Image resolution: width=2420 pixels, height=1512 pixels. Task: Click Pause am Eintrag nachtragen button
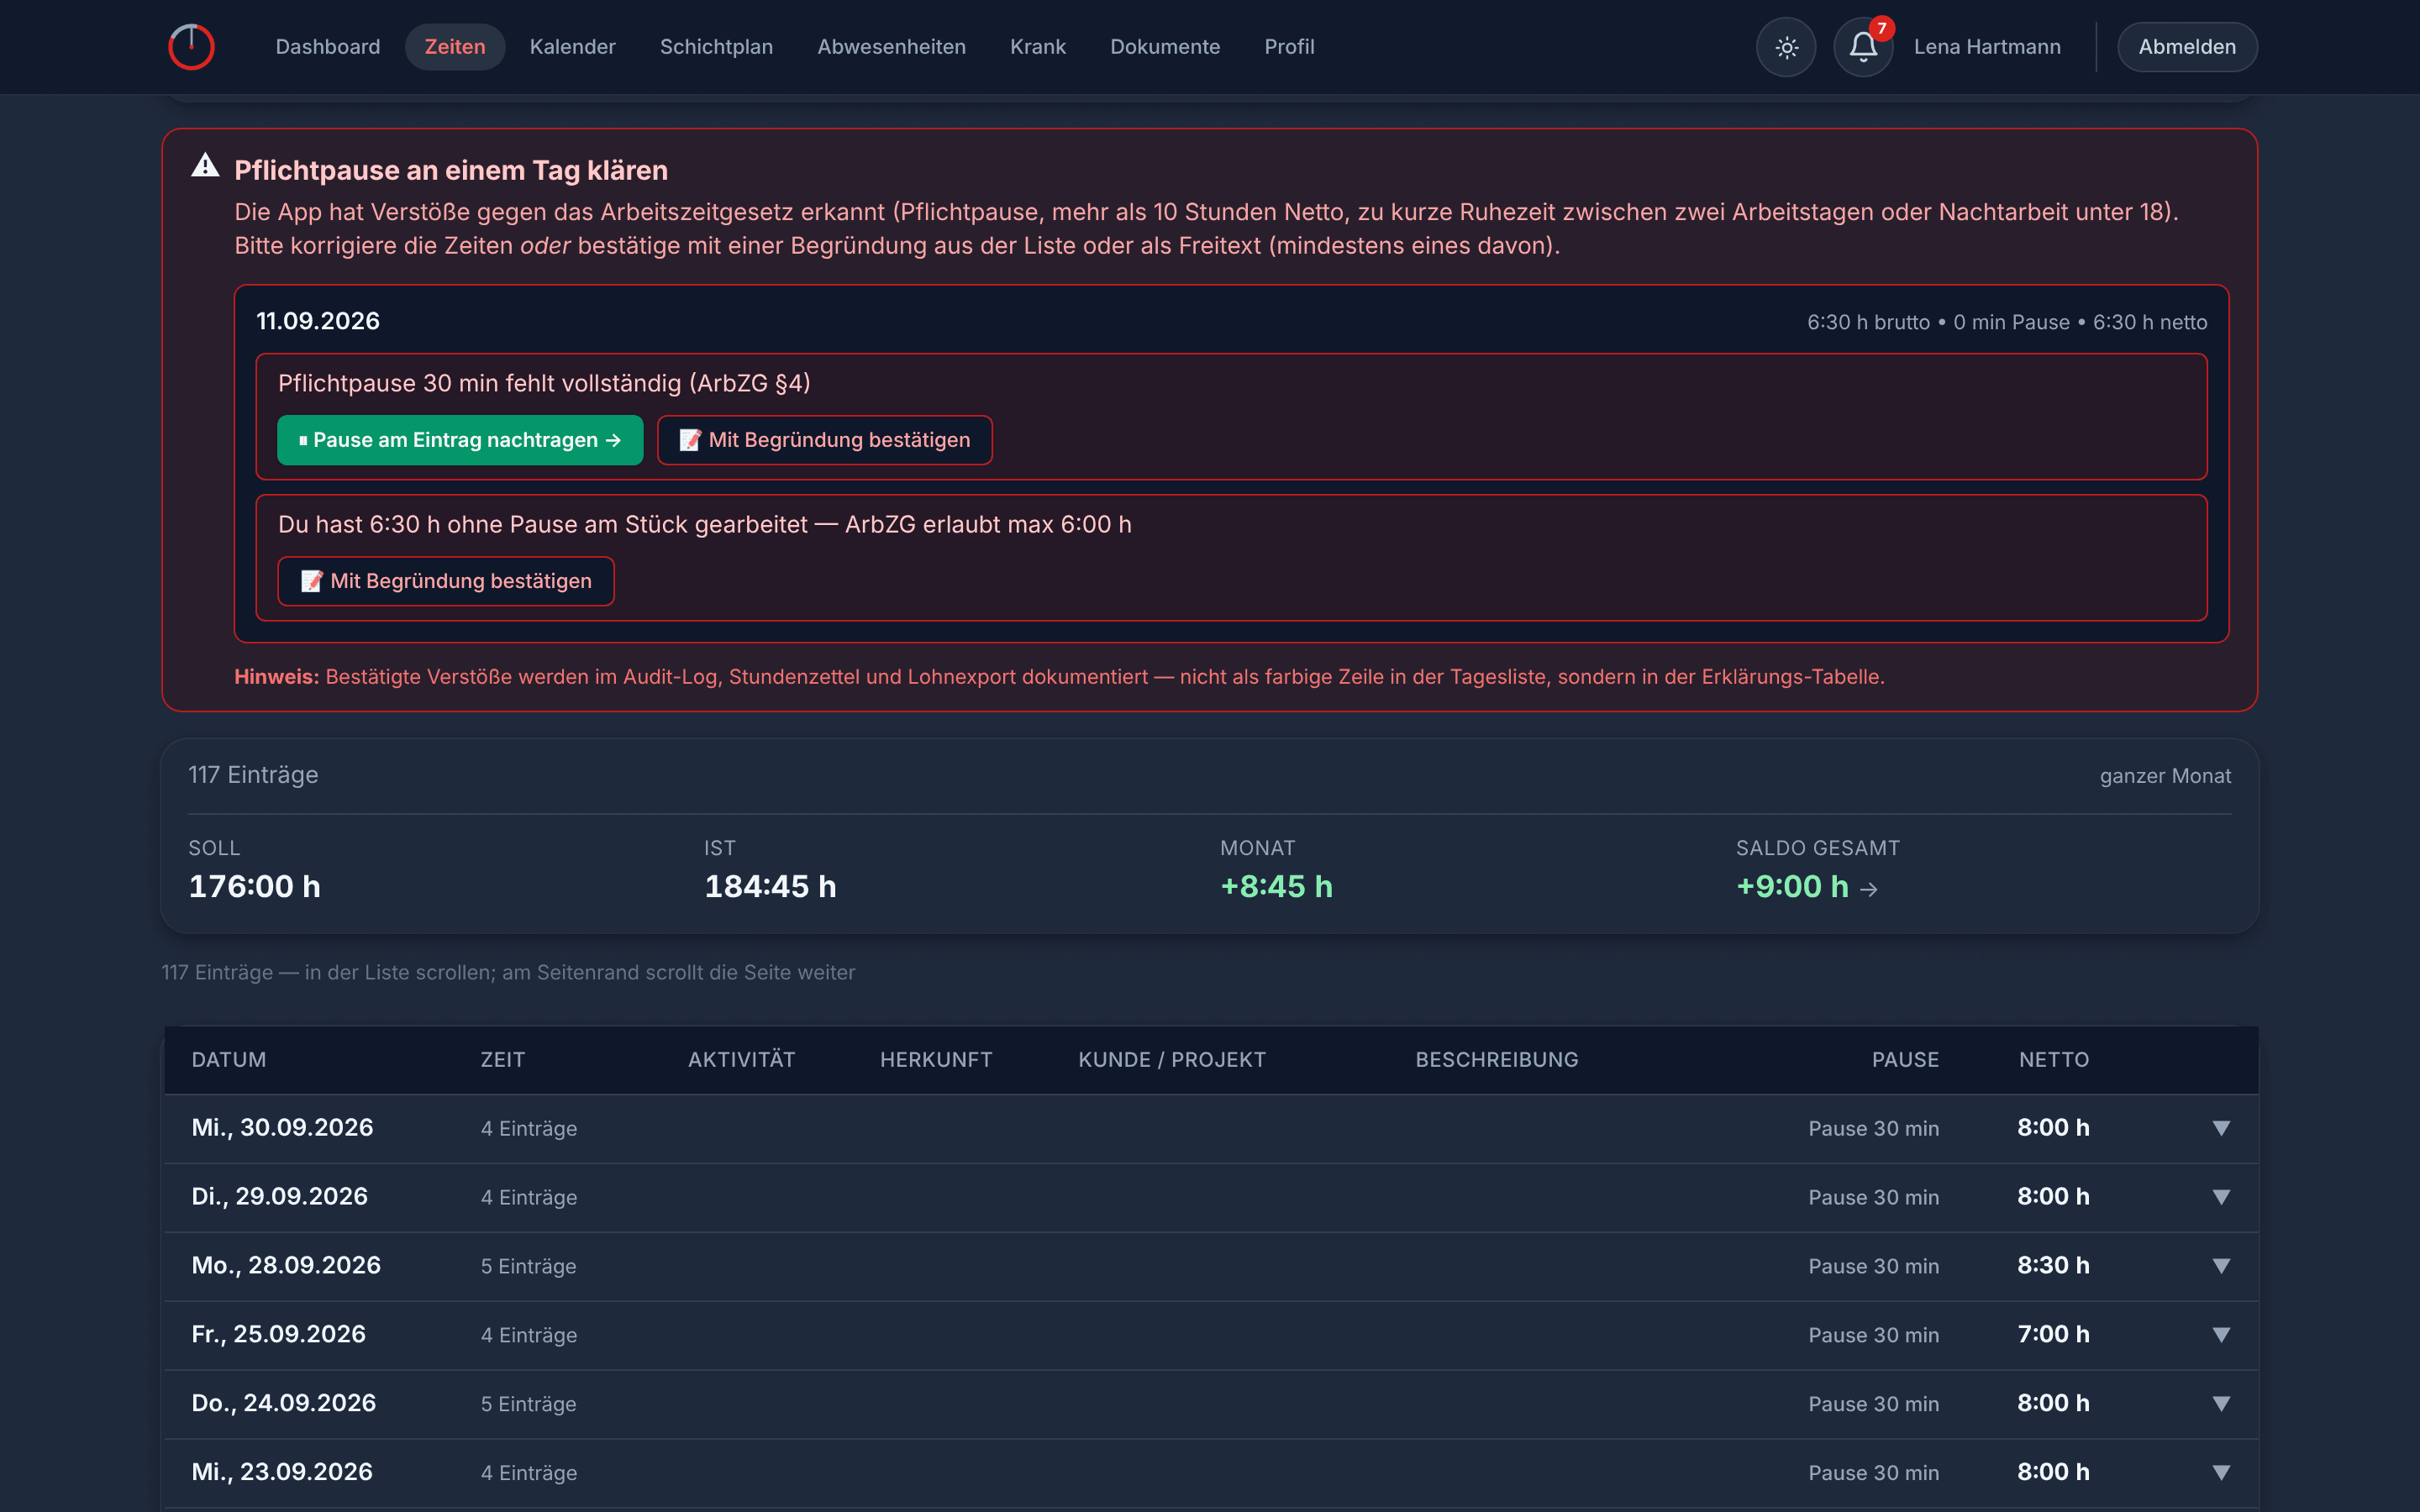[460, 440]
